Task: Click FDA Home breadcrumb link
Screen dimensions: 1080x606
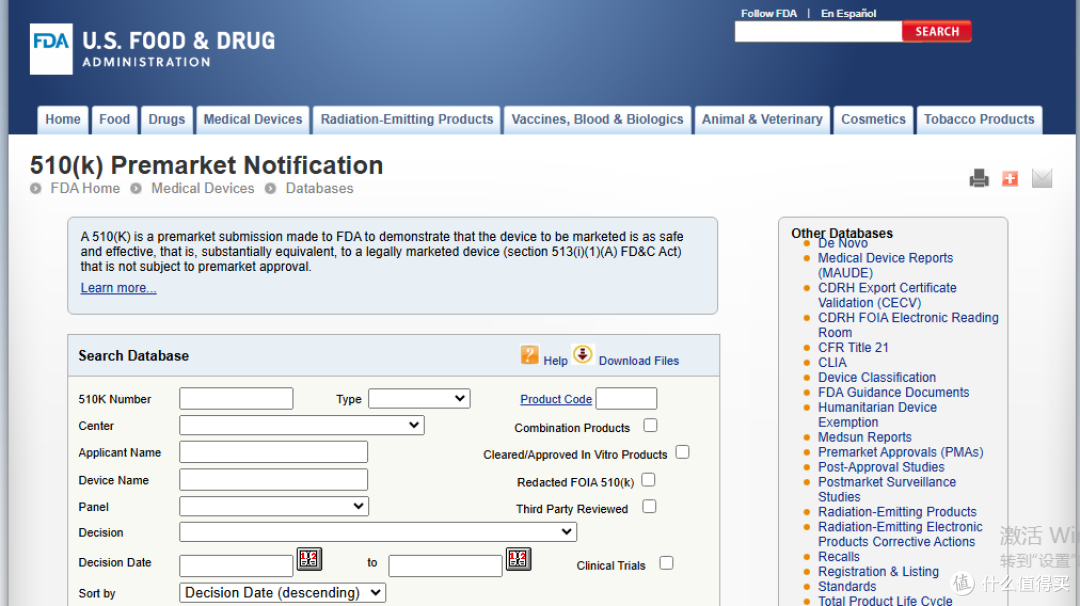Action: pyautogui.click(x=85, y=189)
